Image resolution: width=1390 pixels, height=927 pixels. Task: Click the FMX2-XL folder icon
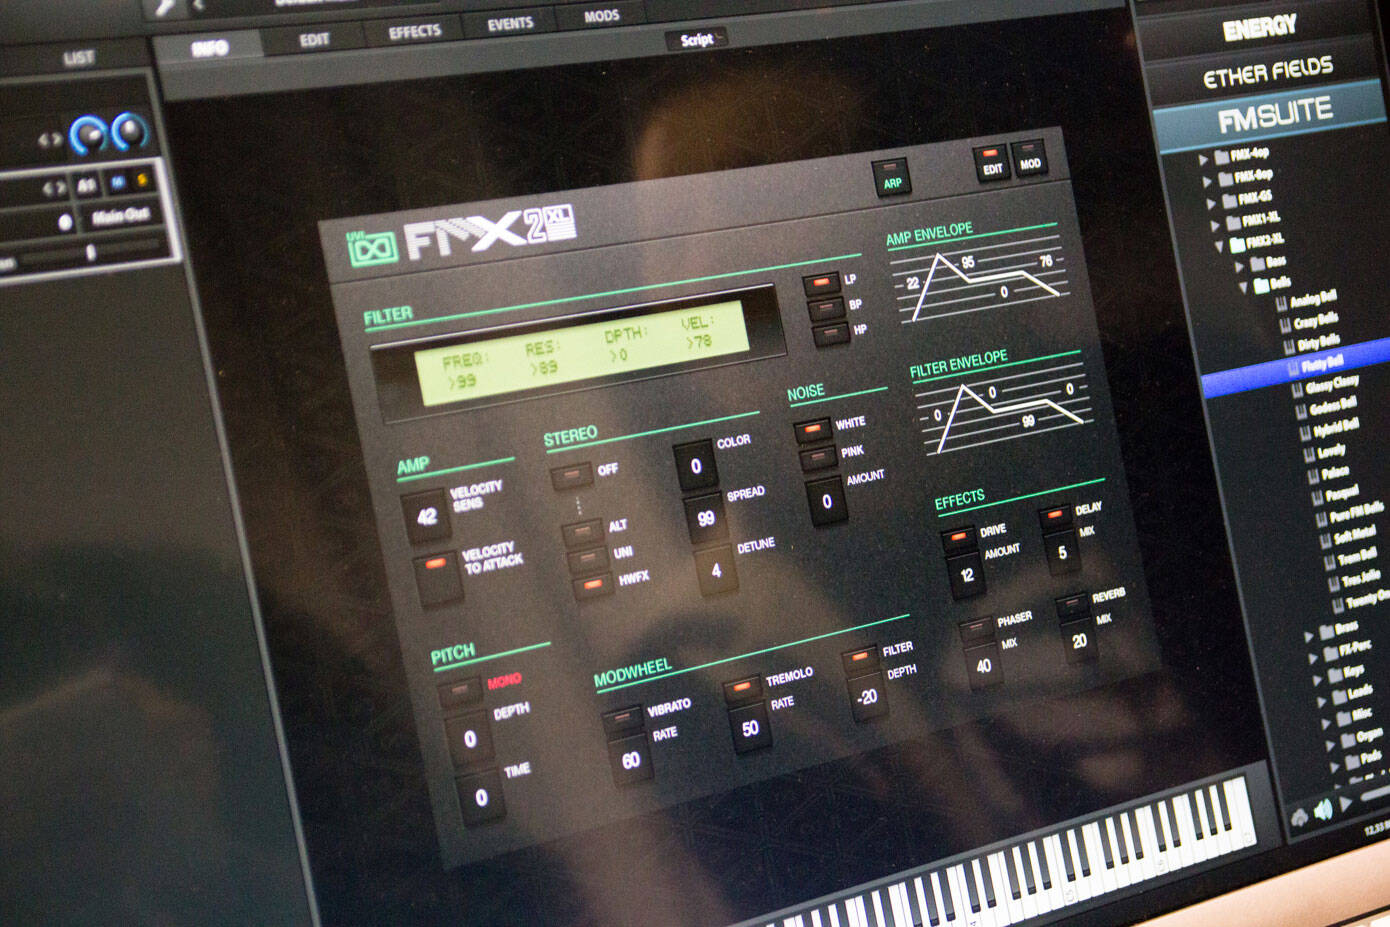1236,244
